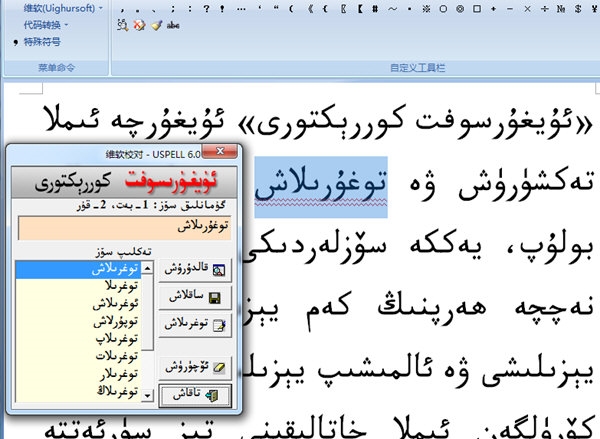Select suggestion توغرىلار in the list
Viewport: 600px width, 439px height.
78,374
